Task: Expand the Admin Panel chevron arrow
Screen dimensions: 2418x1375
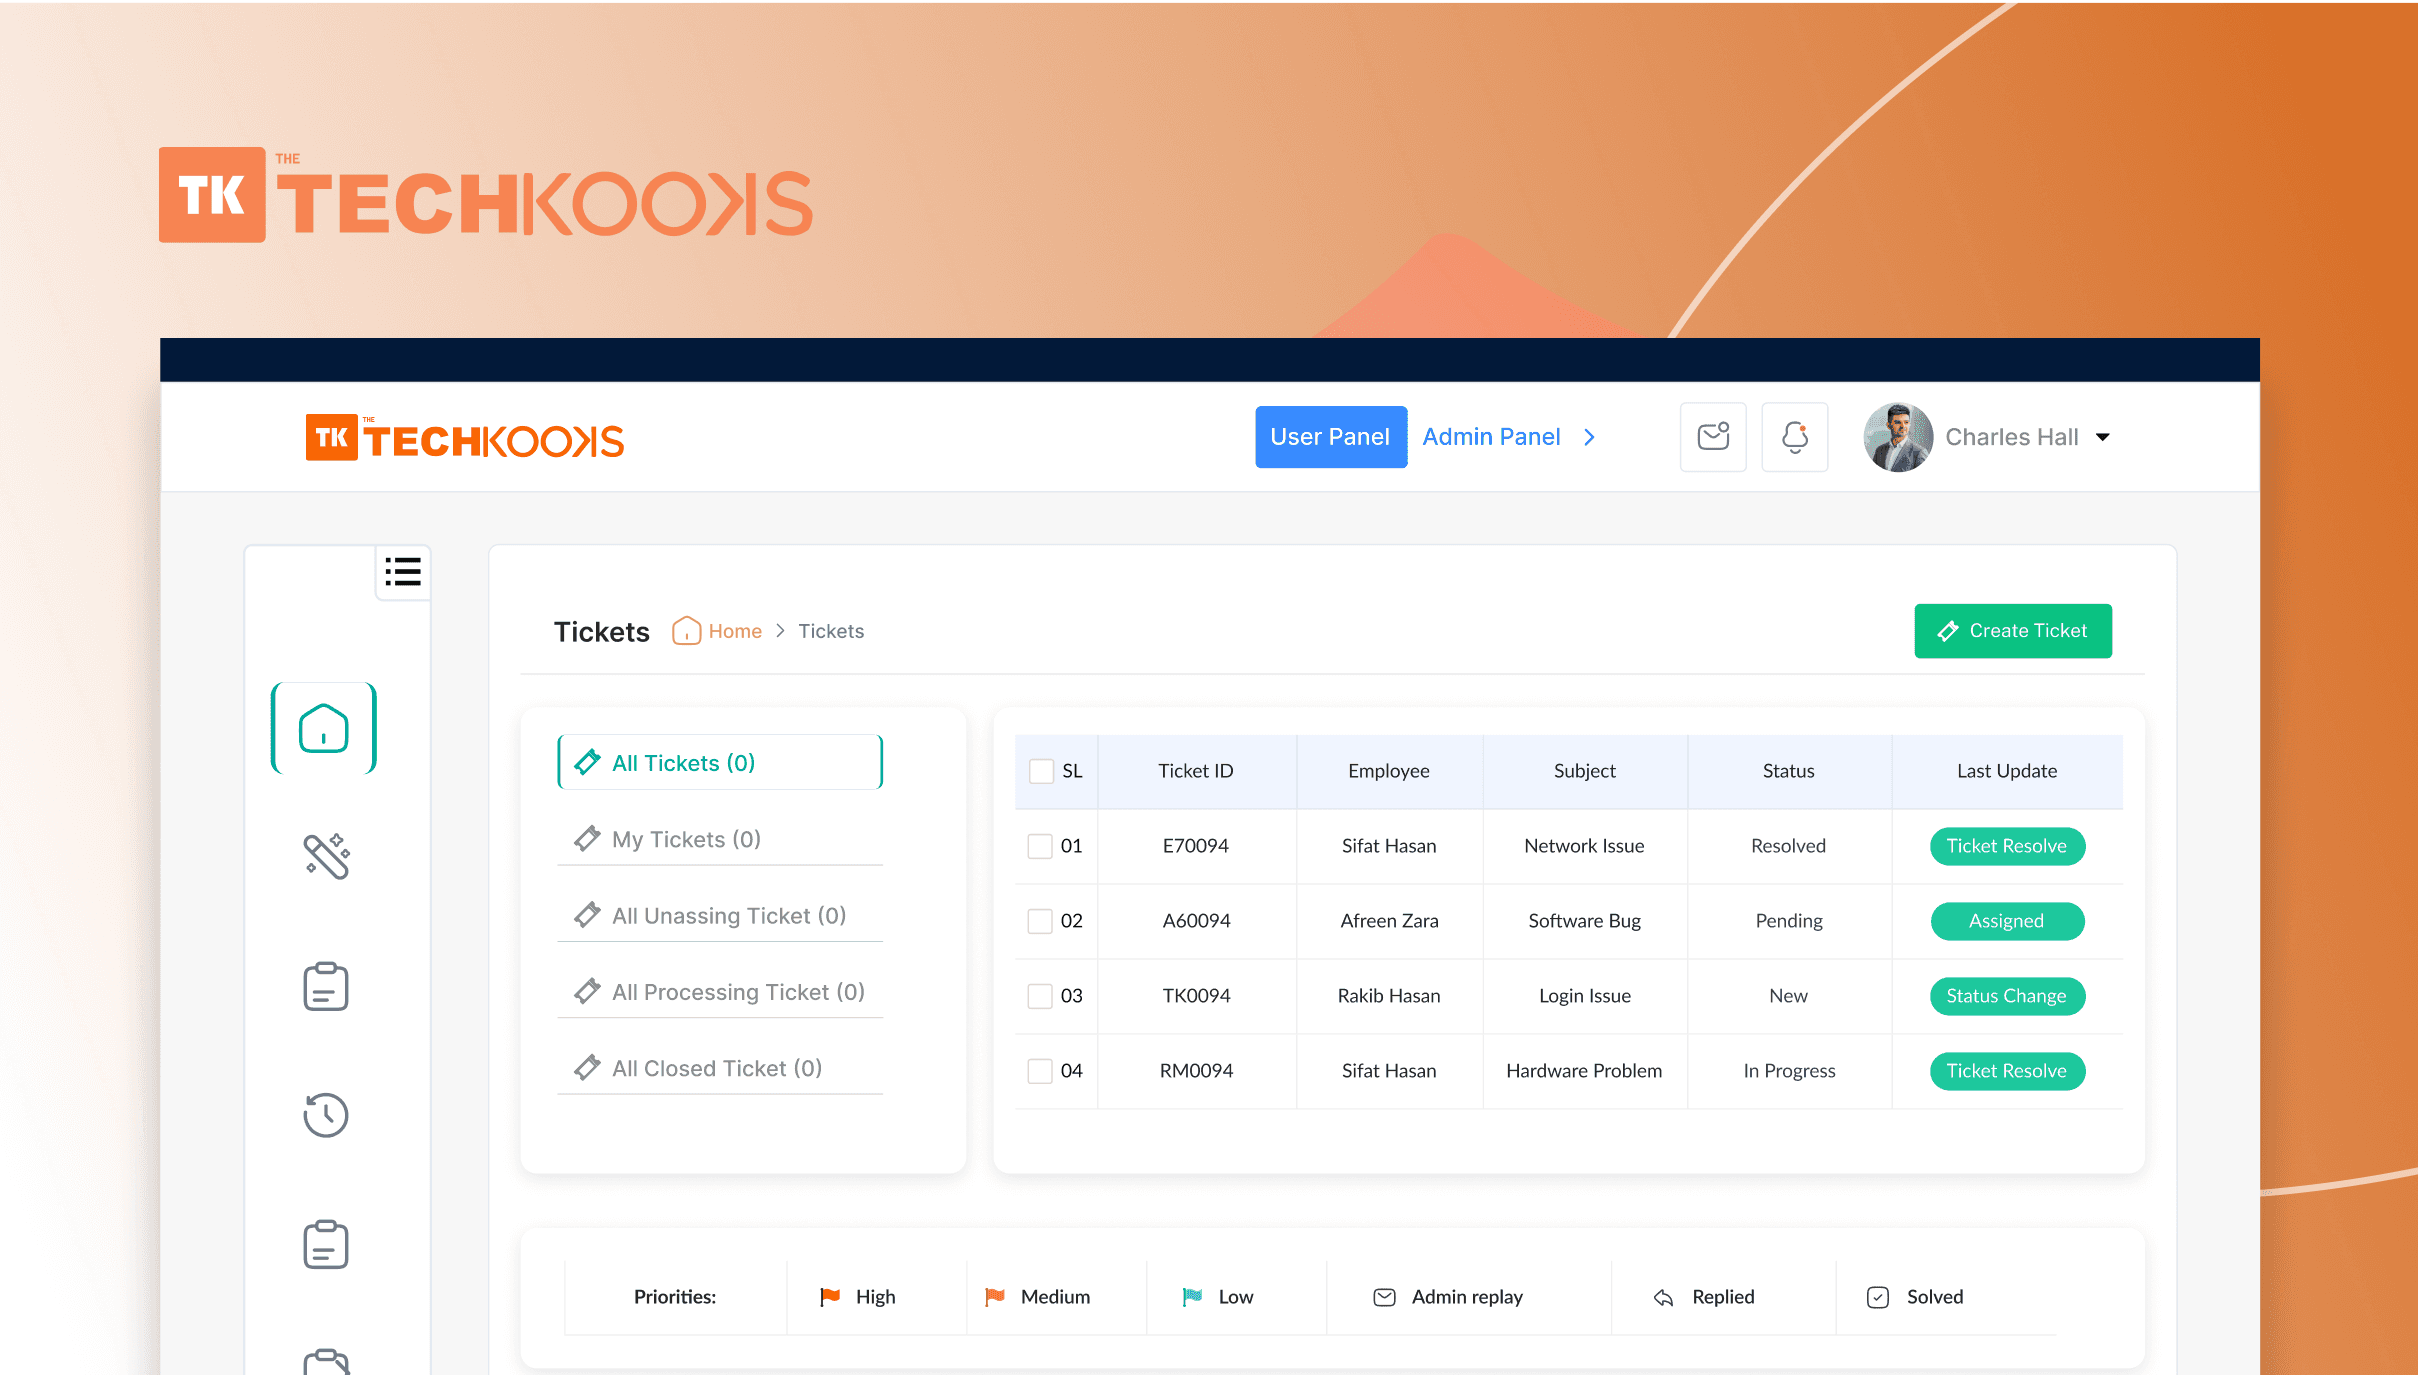Action: (1589, 437)
